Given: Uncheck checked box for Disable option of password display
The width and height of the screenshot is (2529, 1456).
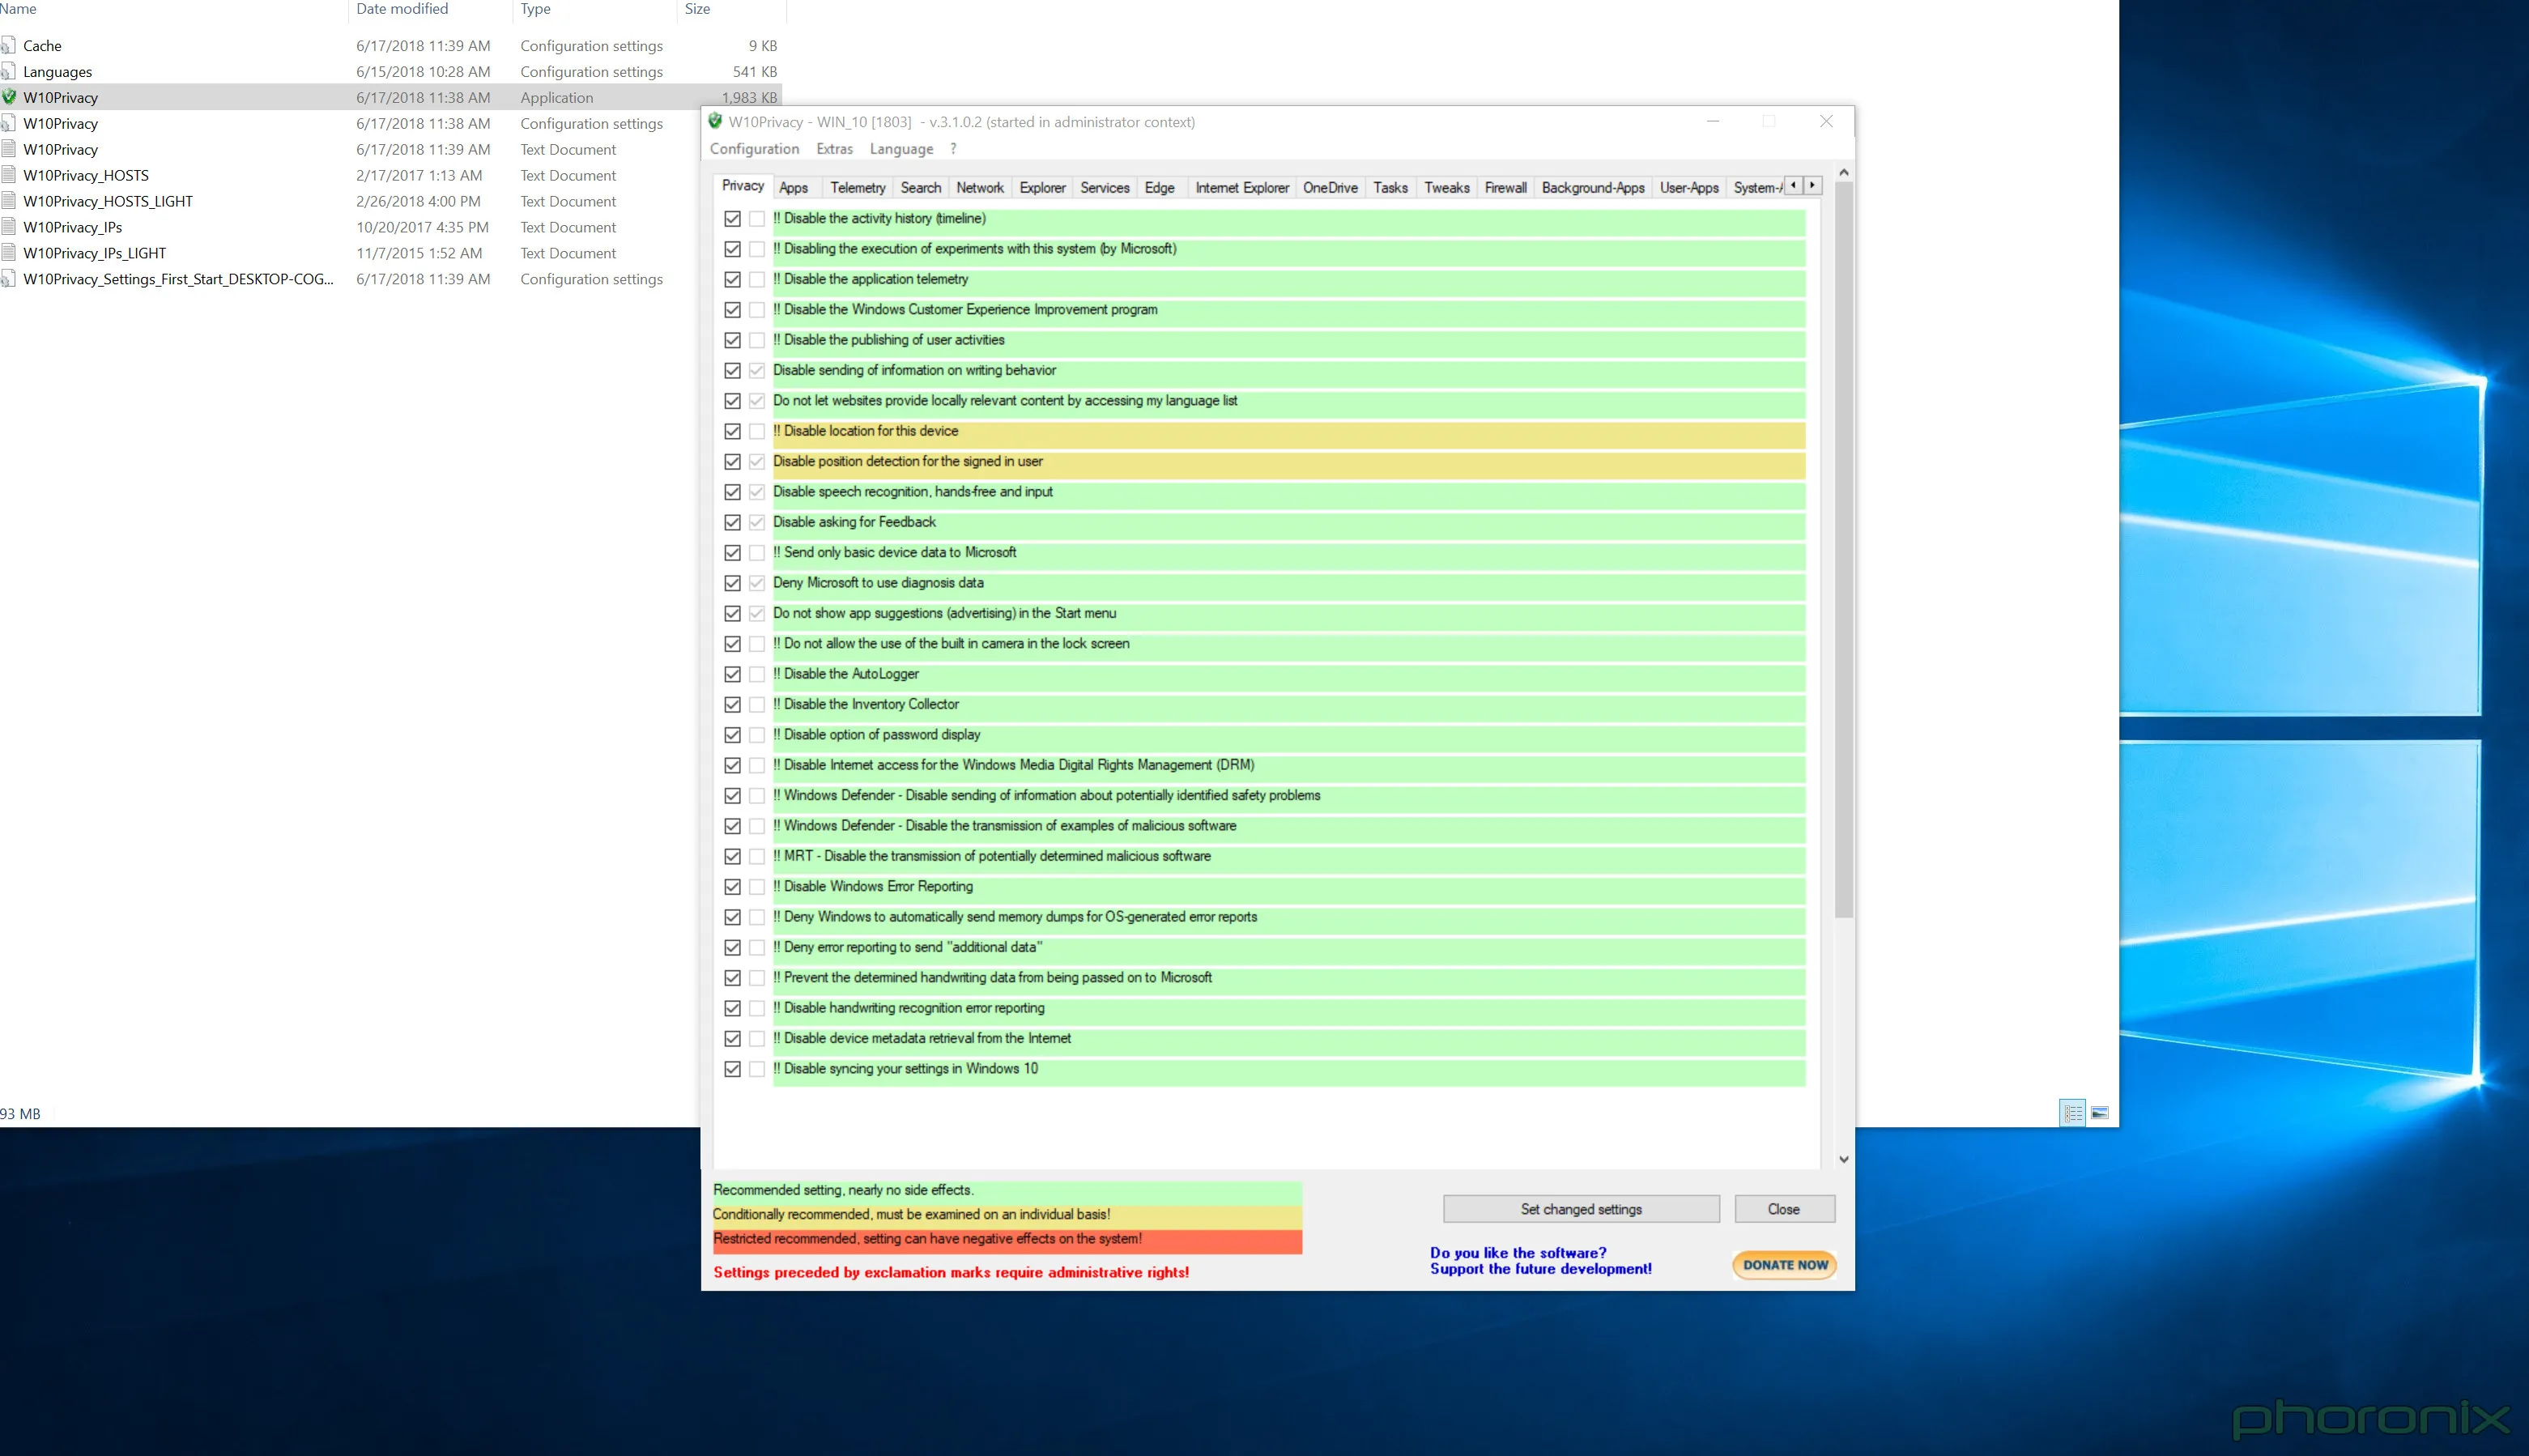Looking at the screenshot, I should point(732,734).
